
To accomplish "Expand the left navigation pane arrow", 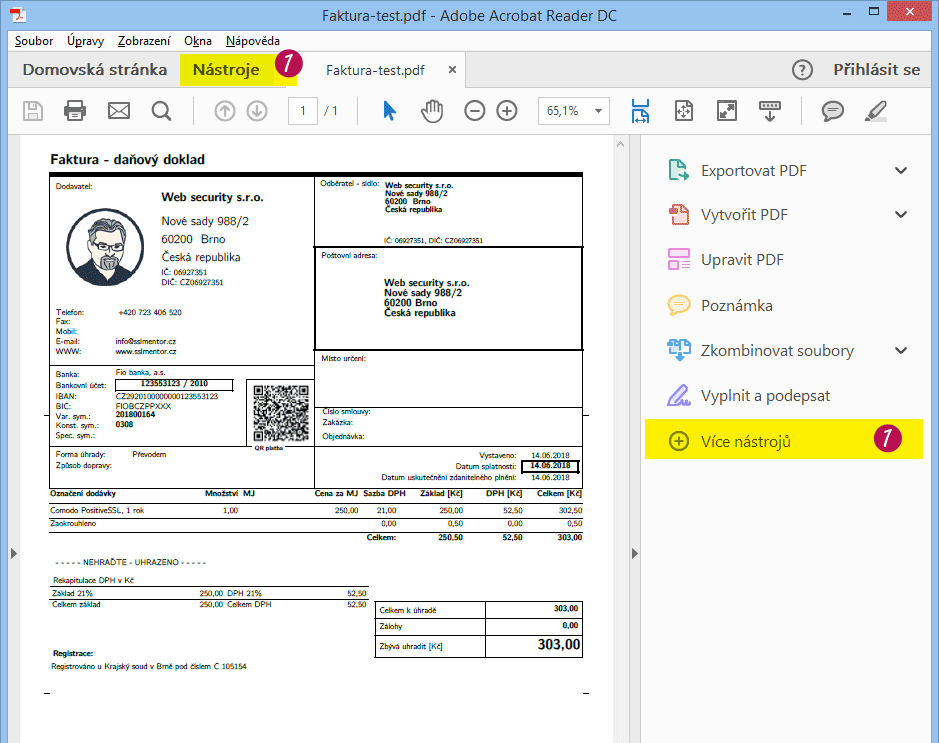I will 14,553.
